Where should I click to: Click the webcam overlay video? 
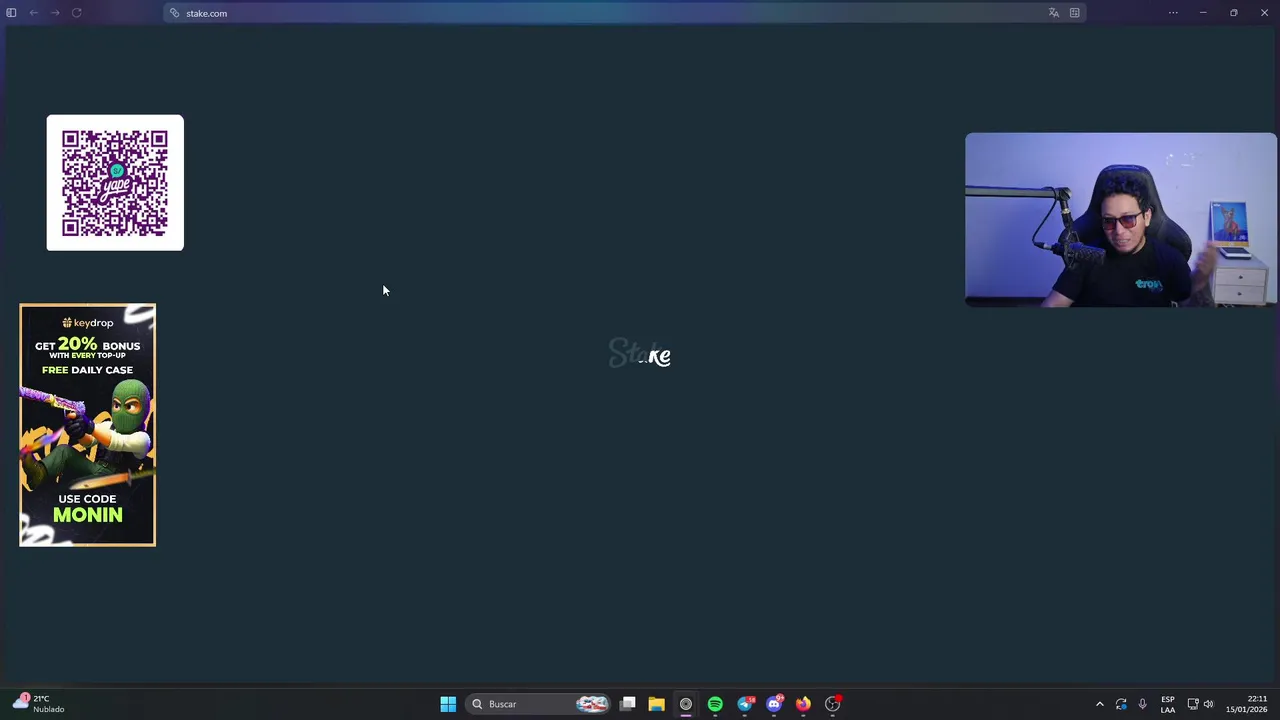(x=1121, y=219)
